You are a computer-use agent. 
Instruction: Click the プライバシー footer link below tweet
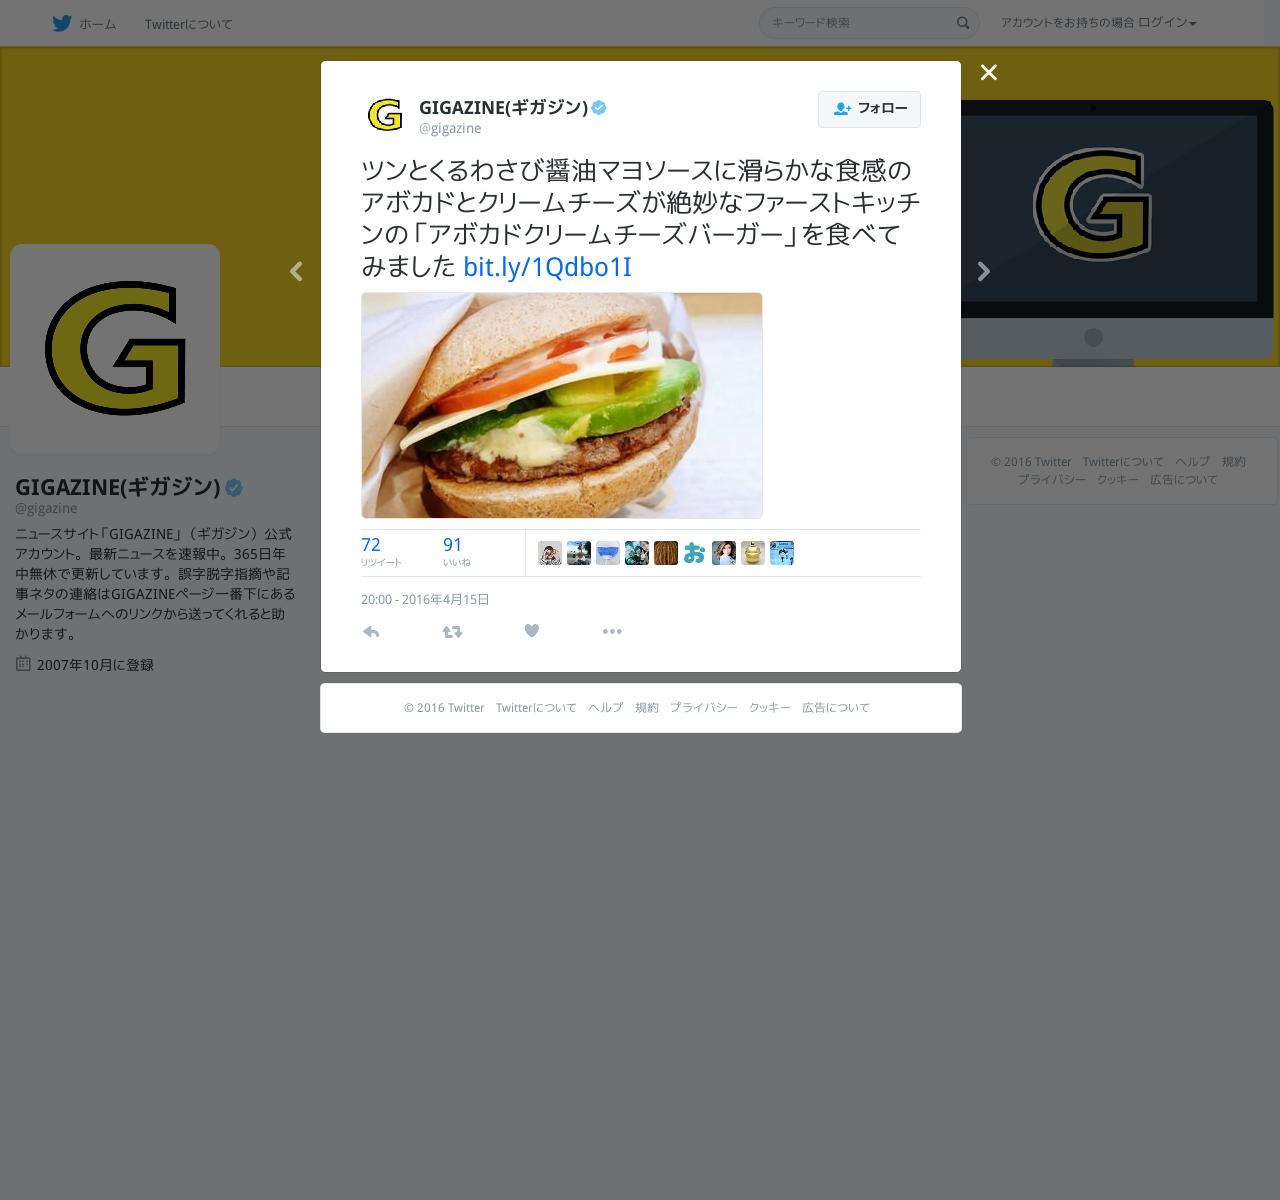pyautogui.click(x=704, y=707)
